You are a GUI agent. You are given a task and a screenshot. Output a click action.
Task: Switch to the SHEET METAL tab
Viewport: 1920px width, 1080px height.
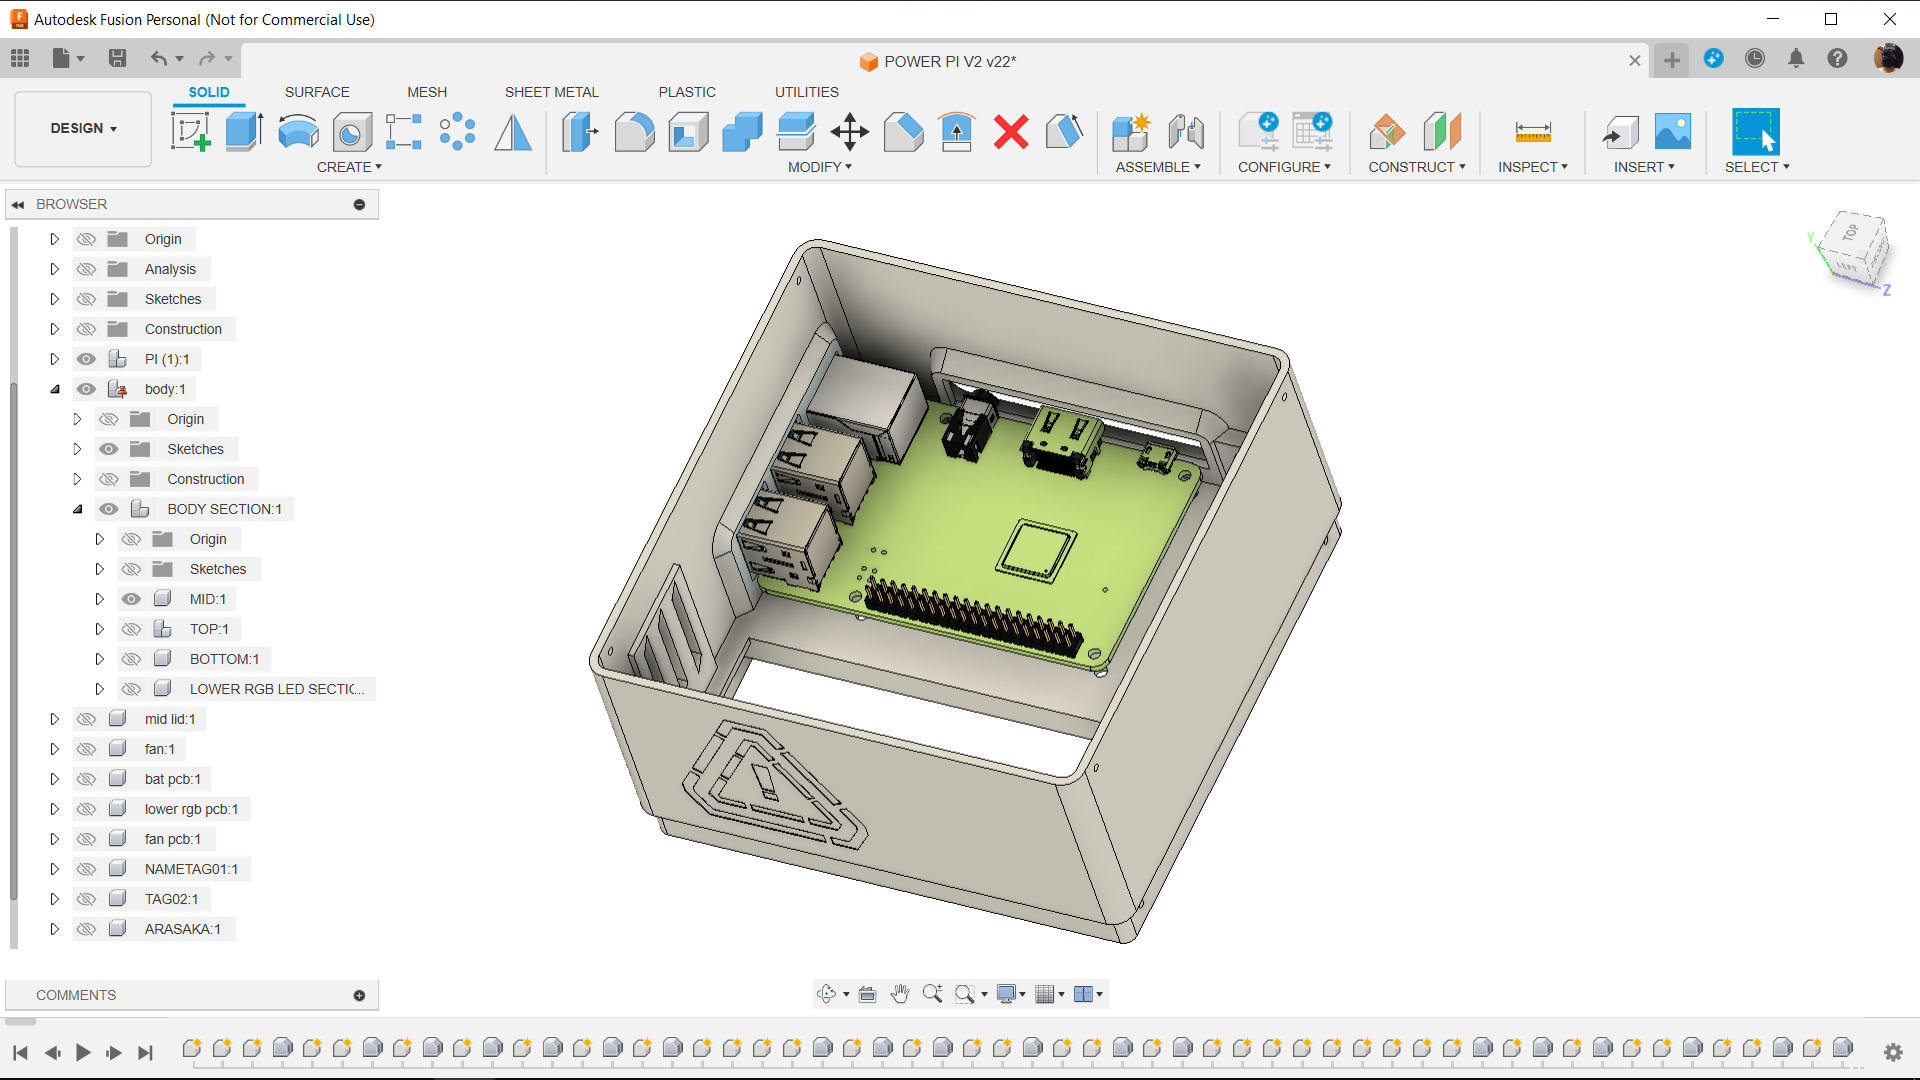coord(551,92)
